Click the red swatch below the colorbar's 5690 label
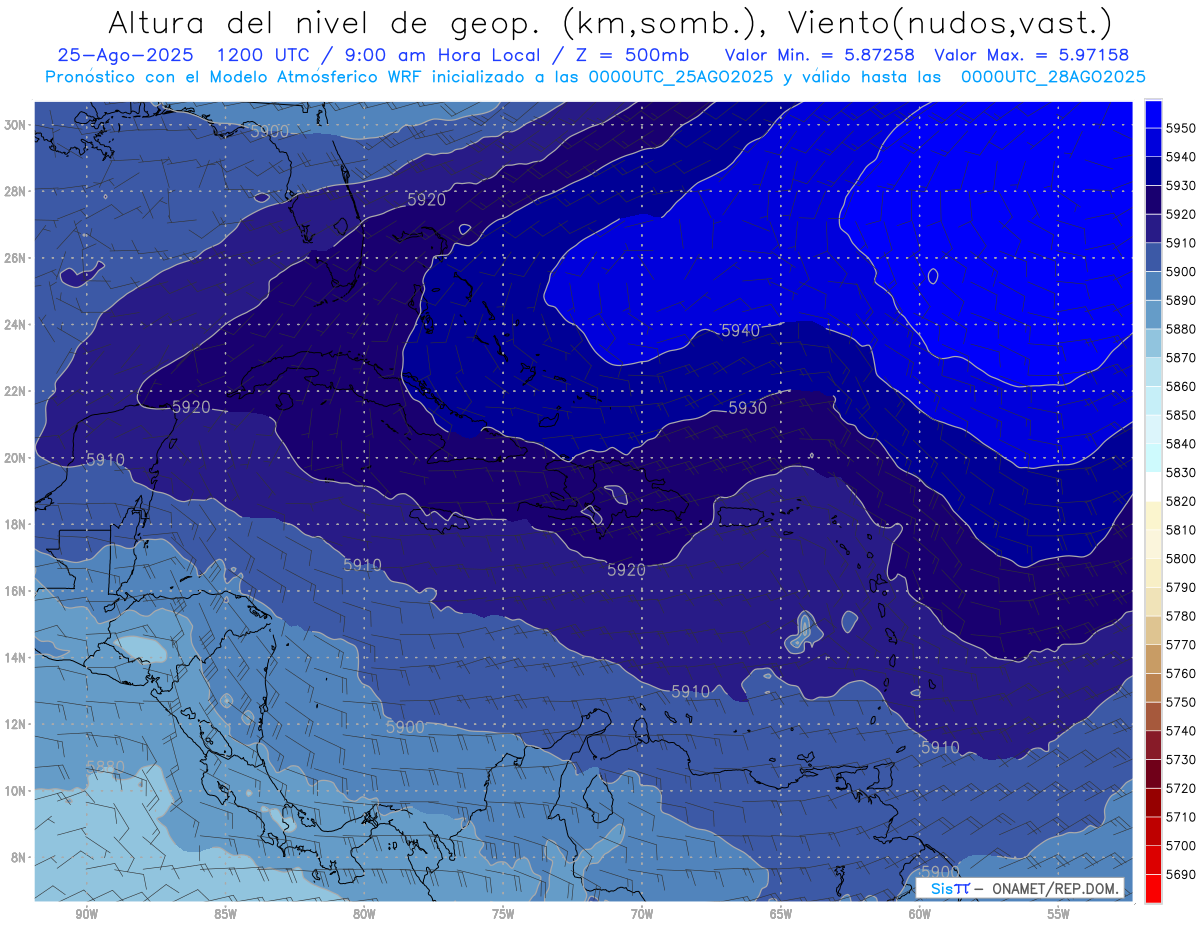The image size is (1200, 927). pyautogui.click(x=1153, y=888)
